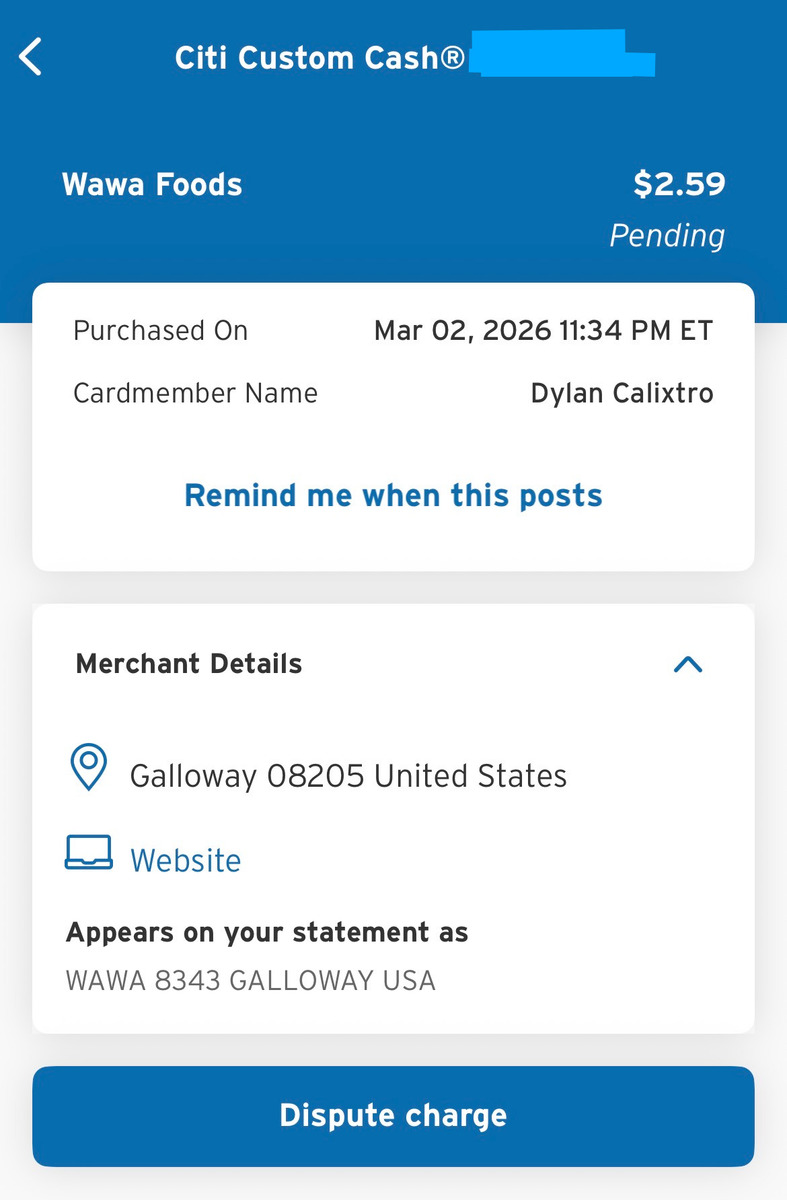Click Appears on your statement as heading
Viewport: 787px width, 1200px height.
coord(267,933)
